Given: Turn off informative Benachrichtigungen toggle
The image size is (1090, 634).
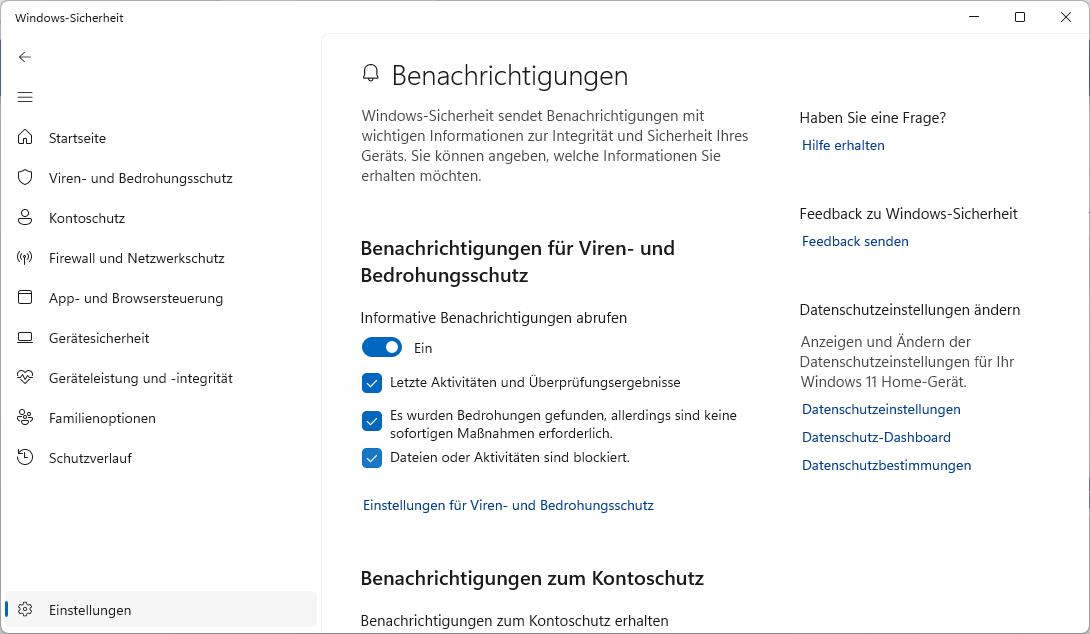Looking at the screenshot, I should point(382,347).
